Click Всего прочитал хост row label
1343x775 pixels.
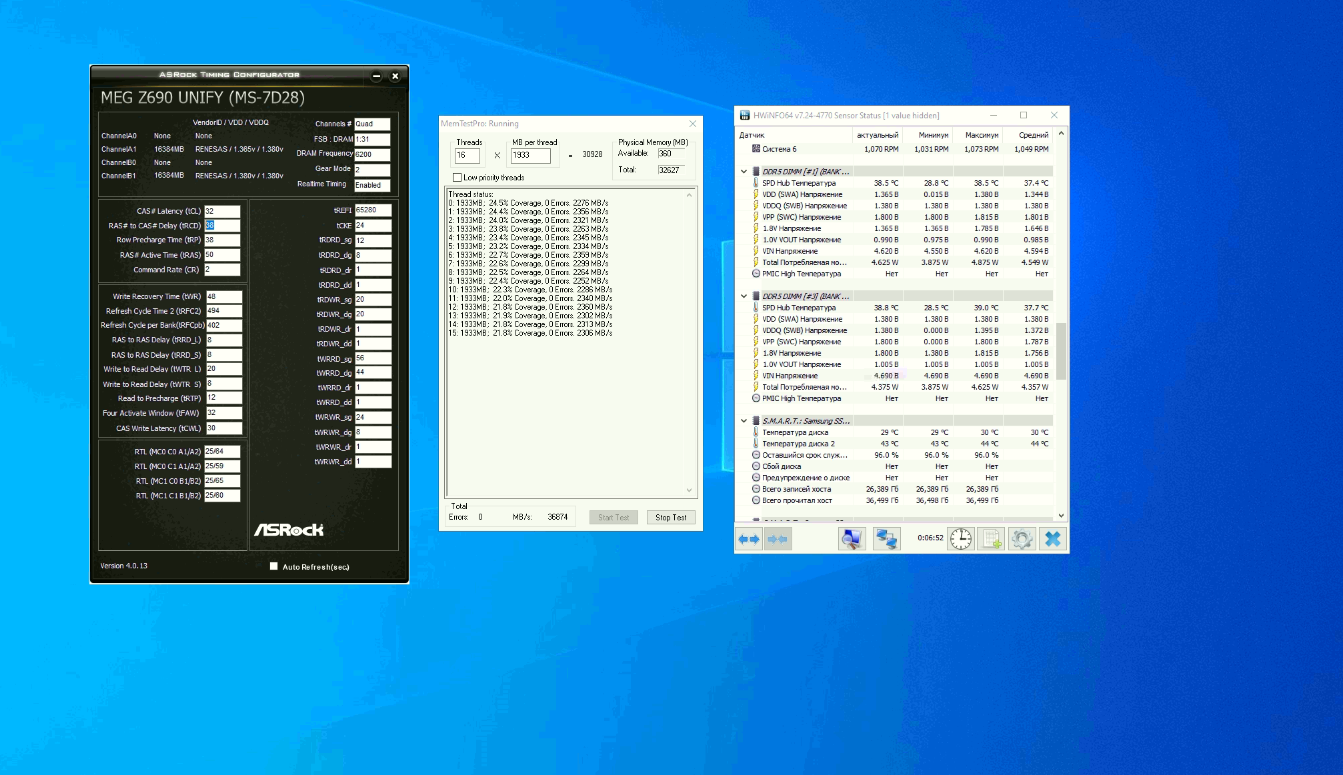click(797, 500)
